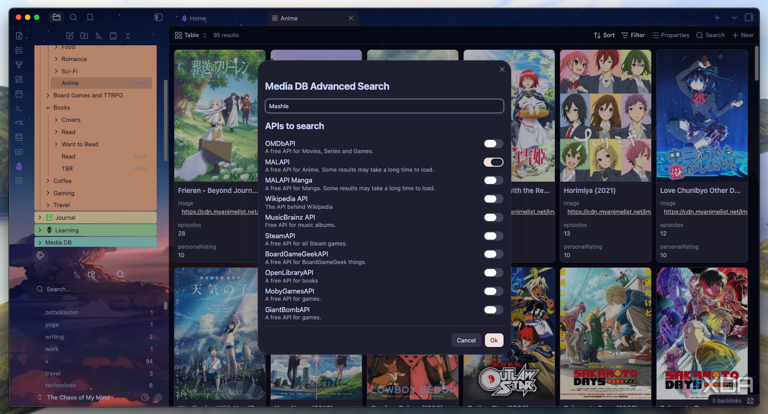
Task: Focus the Mashle search query field
Action: point(384,106)
